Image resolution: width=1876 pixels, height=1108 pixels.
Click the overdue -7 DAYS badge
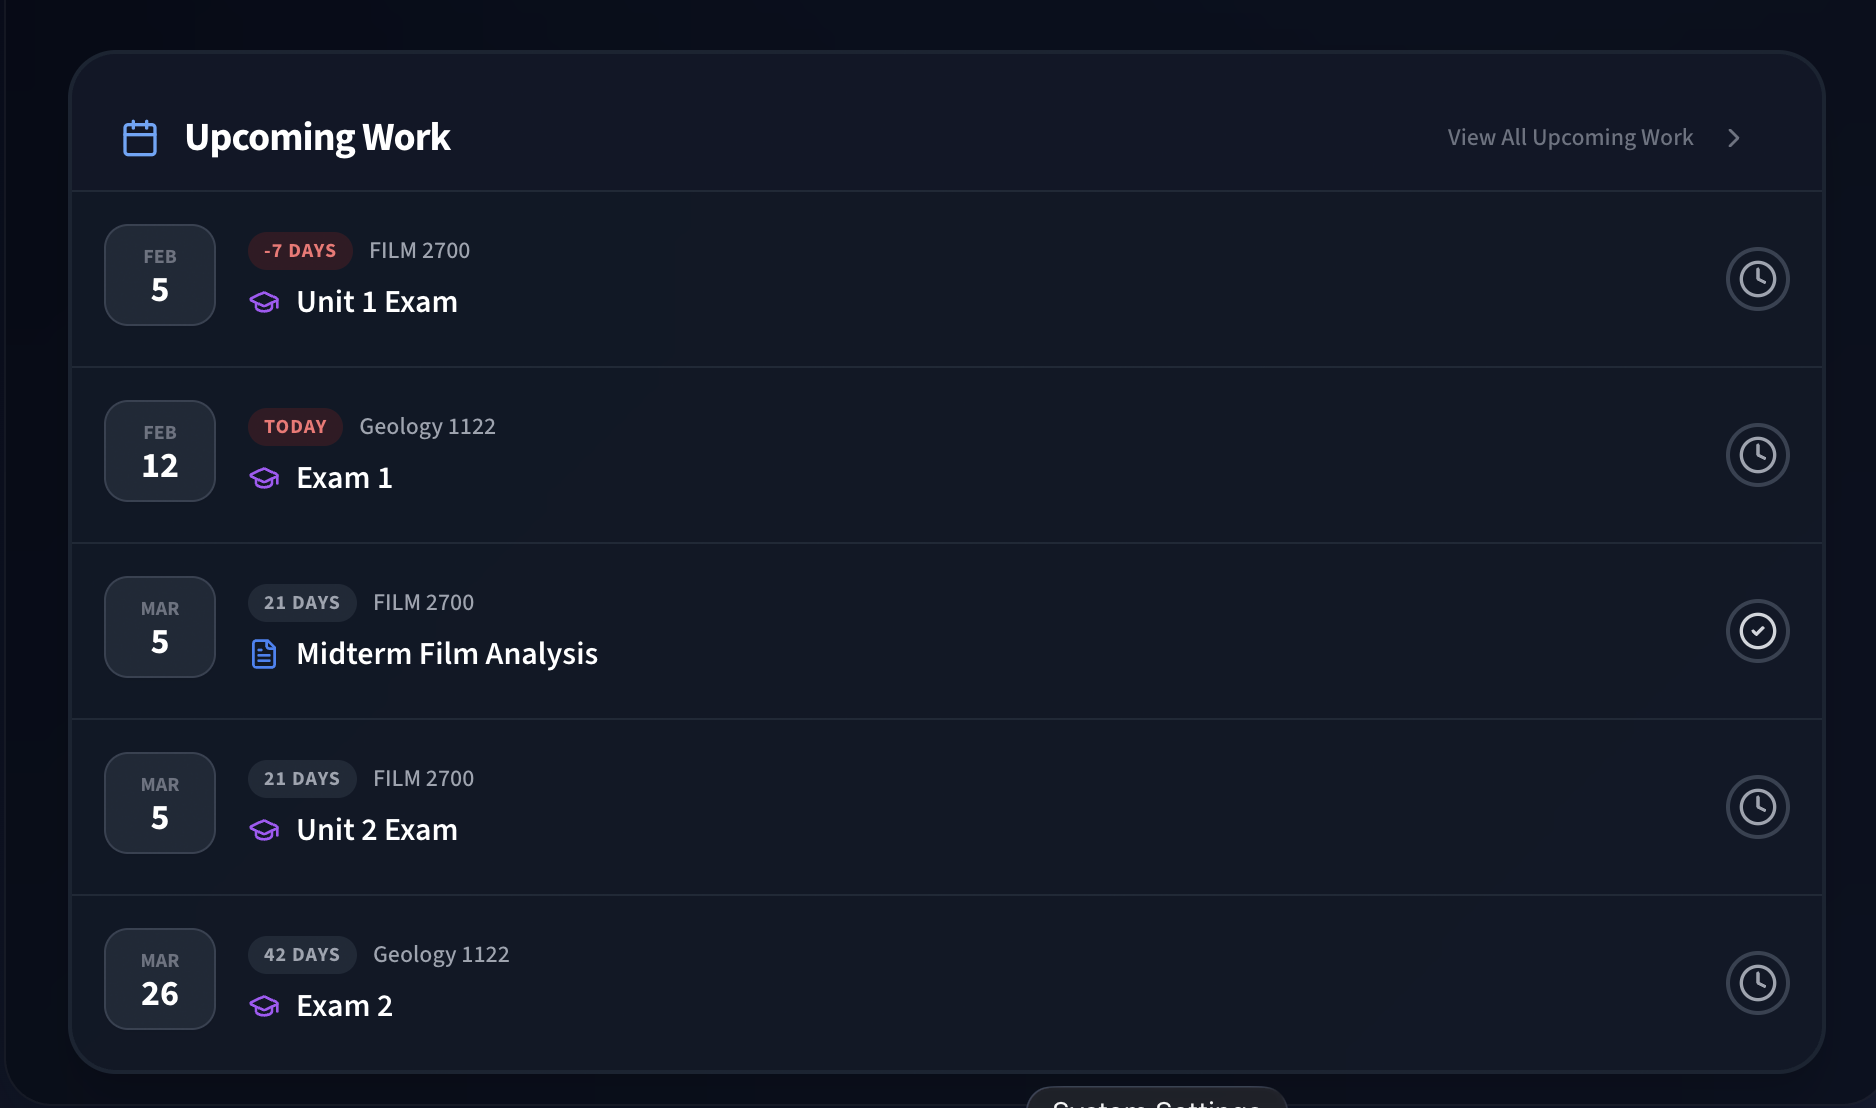[x=300, y=251]
